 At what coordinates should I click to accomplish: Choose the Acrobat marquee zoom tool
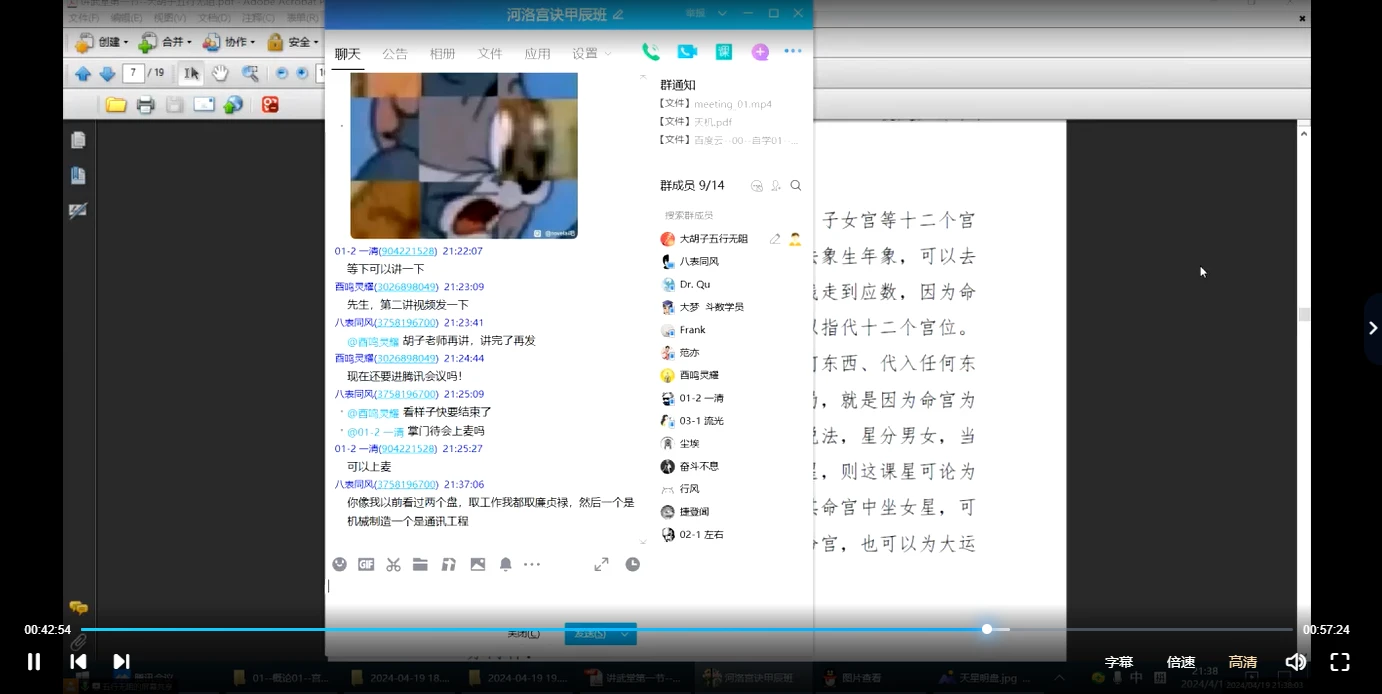coord(250,73)
